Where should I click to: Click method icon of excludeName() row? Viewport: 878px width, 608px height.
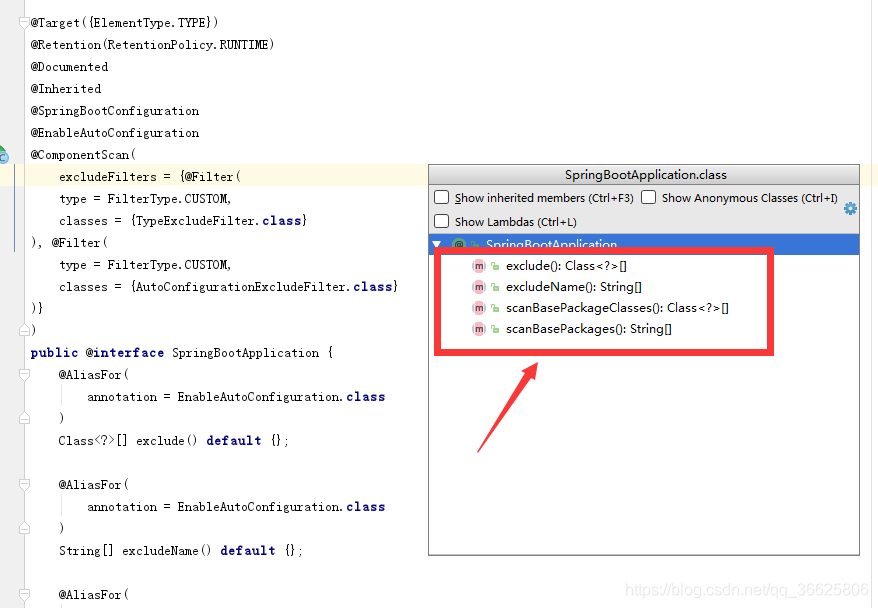(479, 287)
